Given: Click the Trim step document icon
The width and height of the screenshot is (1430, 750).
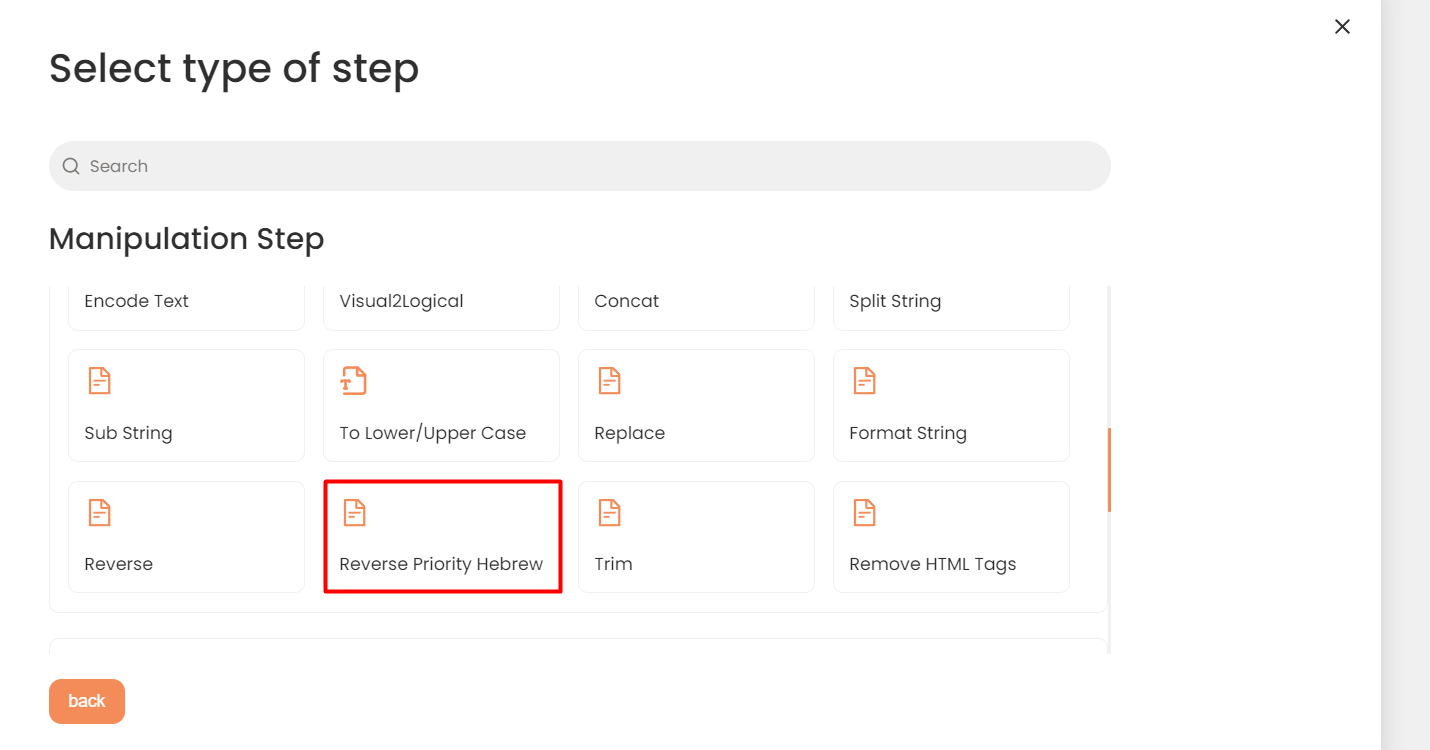Looking at the screenshot, I should pyautogui.click(x=609, y=513).
